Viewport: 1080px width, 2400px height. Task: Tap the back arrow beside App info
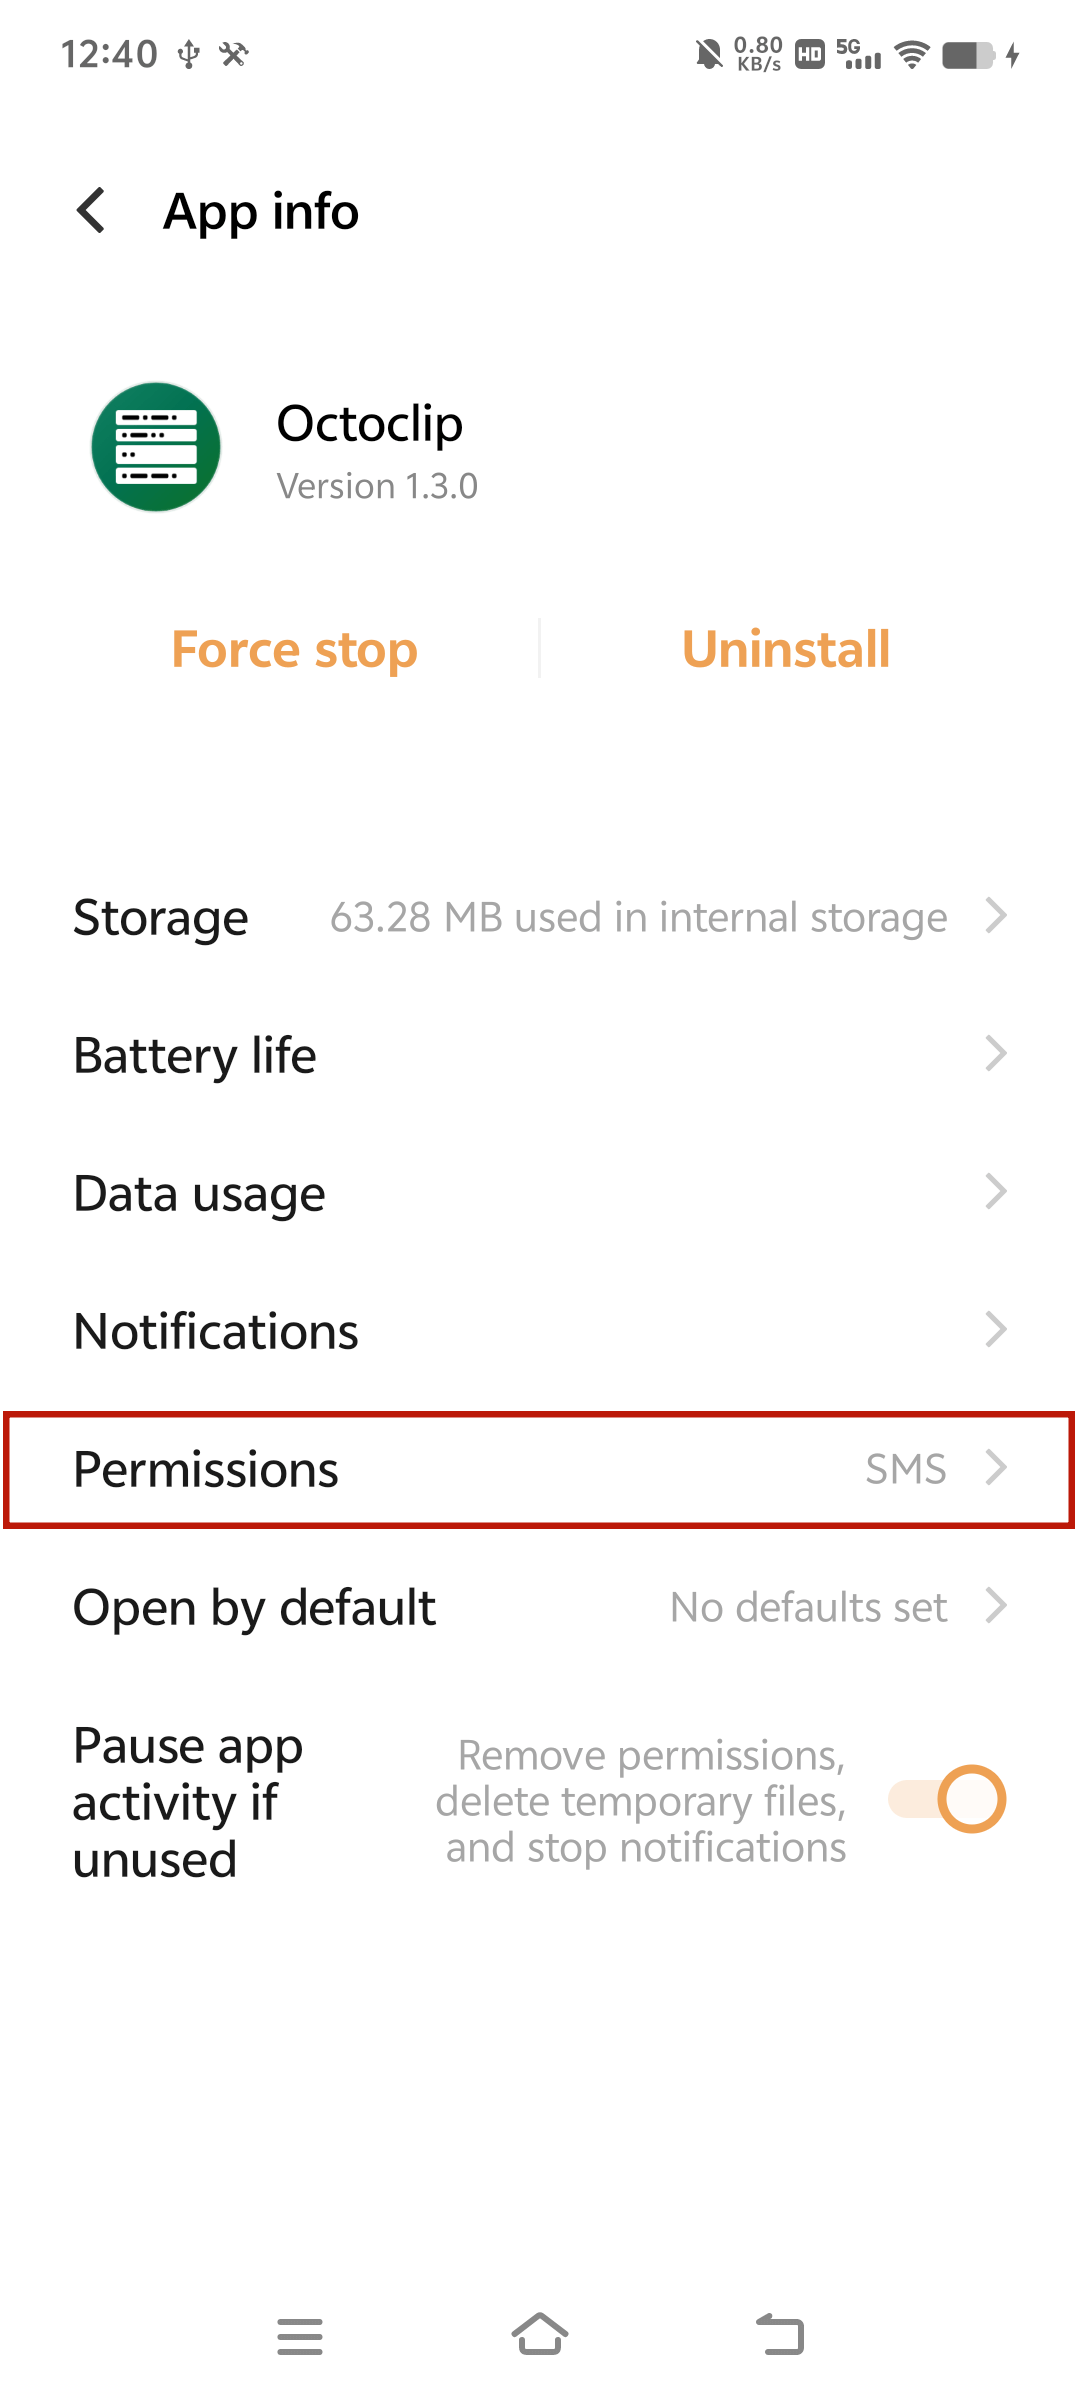[x=91, y=211]
